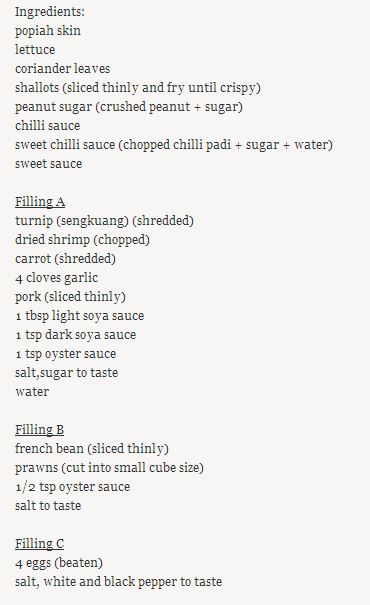Click the sweet chilli sauce line
Image resolution: width=370 pixels, height=605 pixels.
[174, 145]
